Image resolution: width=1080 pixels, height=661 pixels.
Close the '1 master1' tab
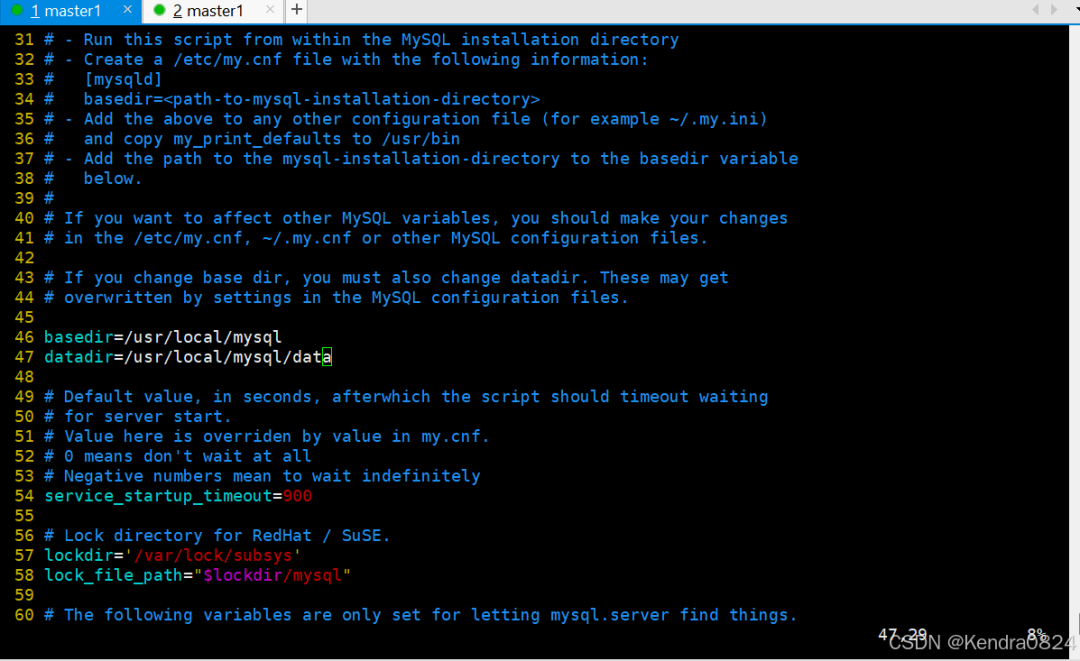point(127,10)
